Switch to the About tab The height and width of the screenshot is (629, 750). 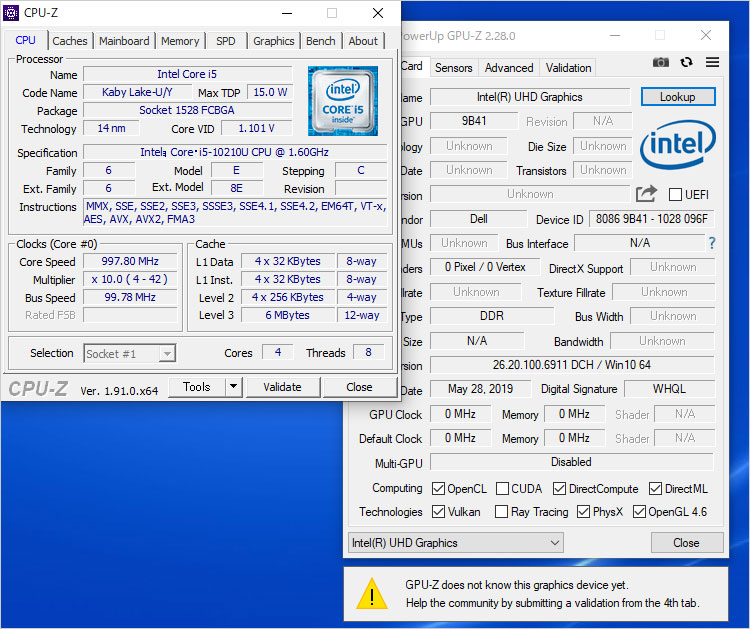[363, 41]
